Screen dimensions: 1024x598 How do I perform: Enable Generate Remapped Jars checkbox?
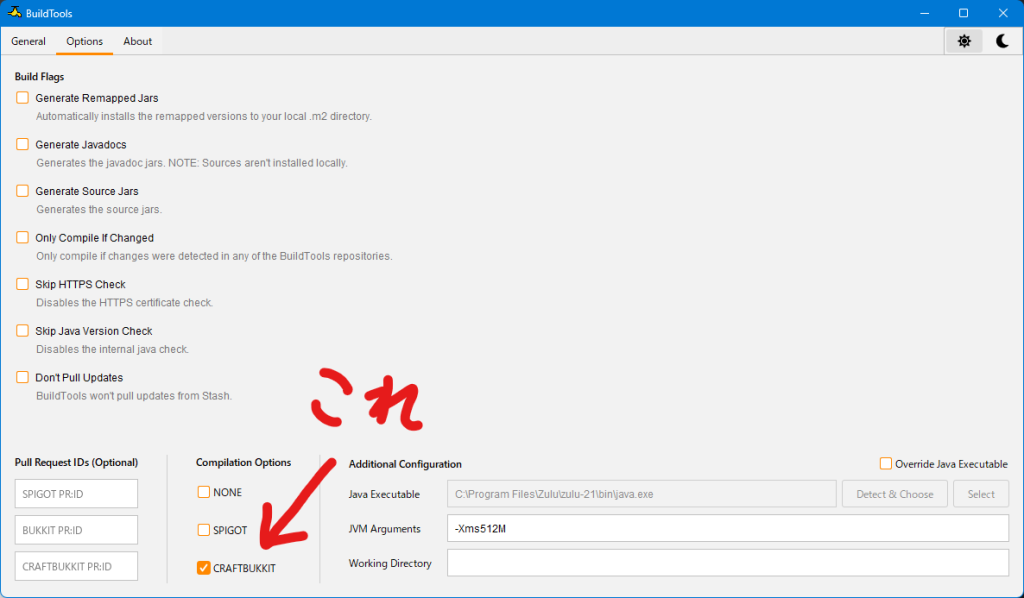23,98
